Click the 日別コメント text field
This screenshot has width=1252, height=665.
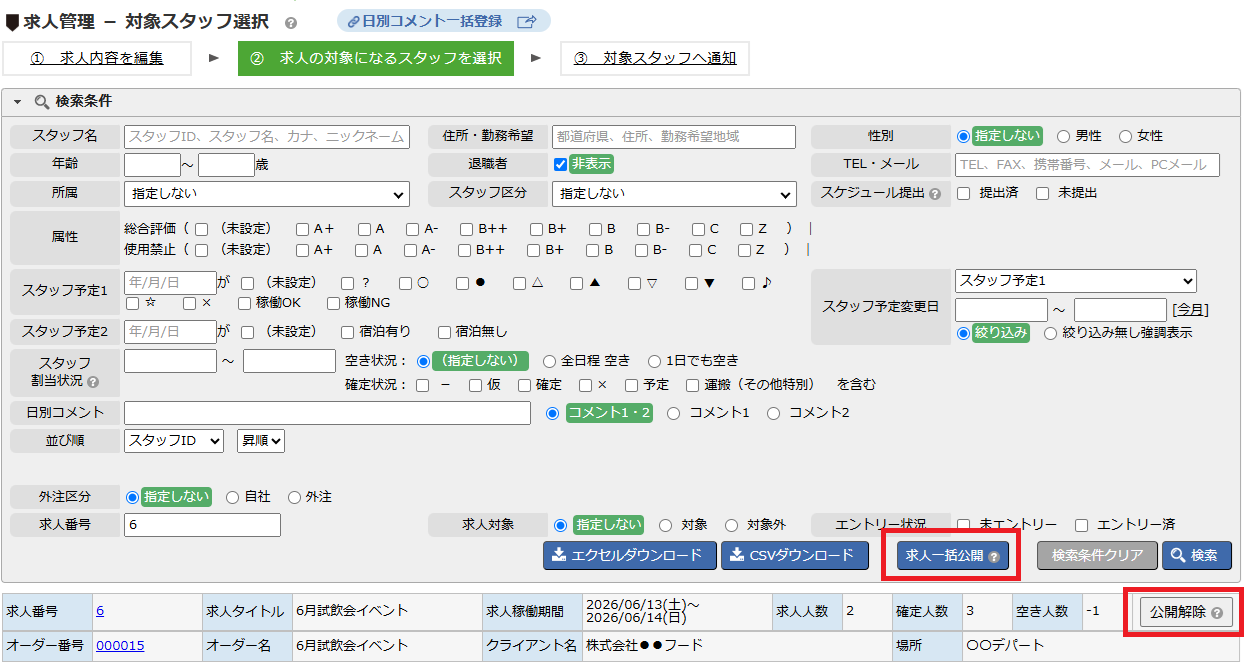point(327,413)
